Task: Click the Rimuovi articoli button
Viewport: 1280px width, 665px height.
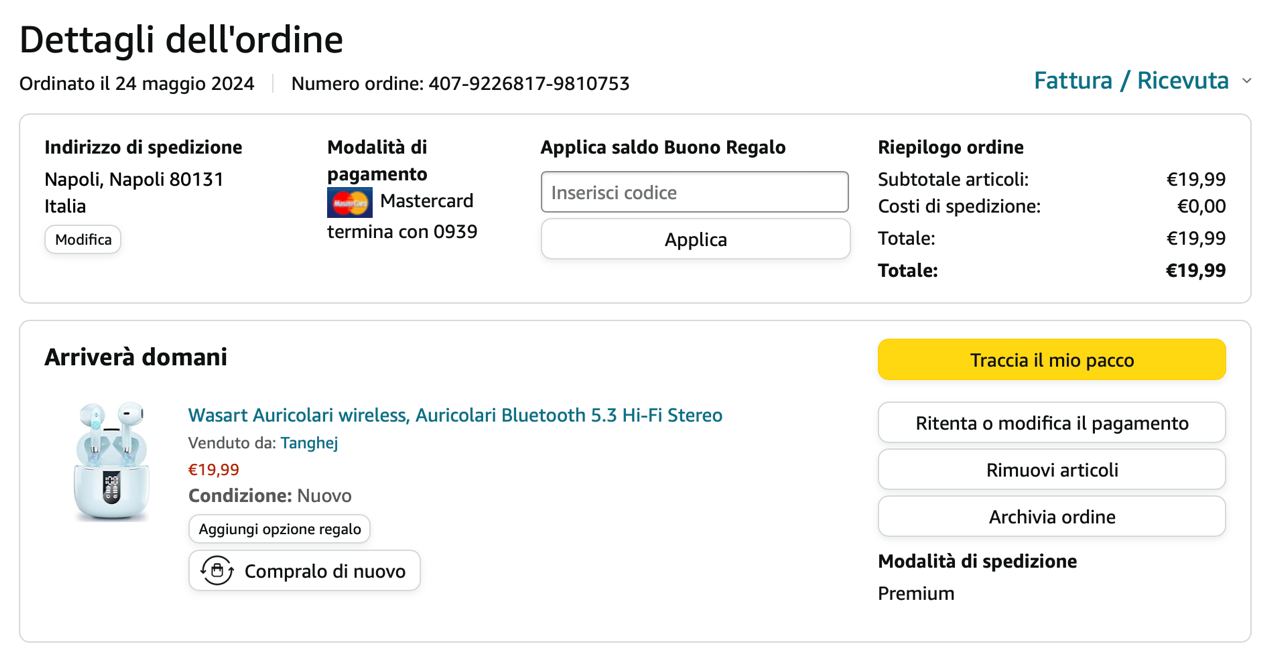Action: click(x=1051, y=470)
